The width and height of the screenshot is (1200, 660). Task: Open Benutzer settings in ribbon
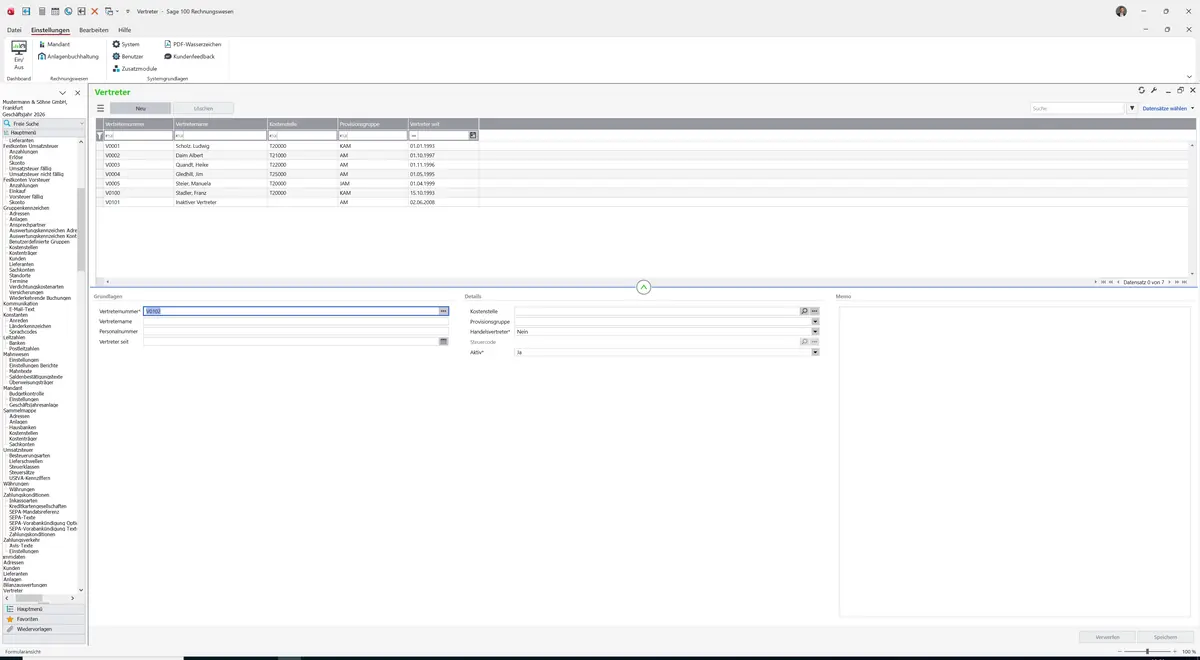[x=128, y=57]
